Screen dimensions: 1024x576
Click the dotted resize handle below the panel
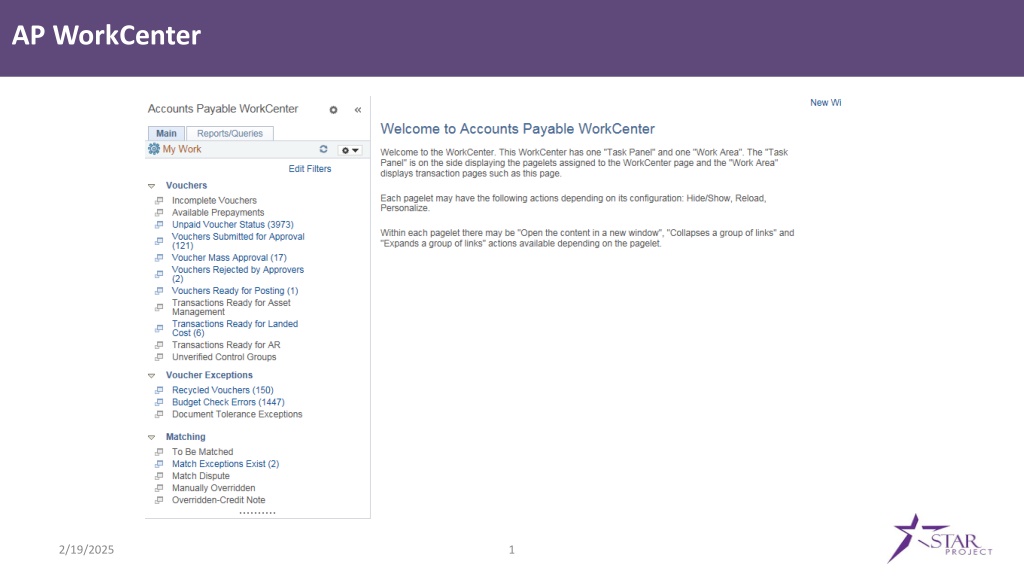click(x=257, y=513)
